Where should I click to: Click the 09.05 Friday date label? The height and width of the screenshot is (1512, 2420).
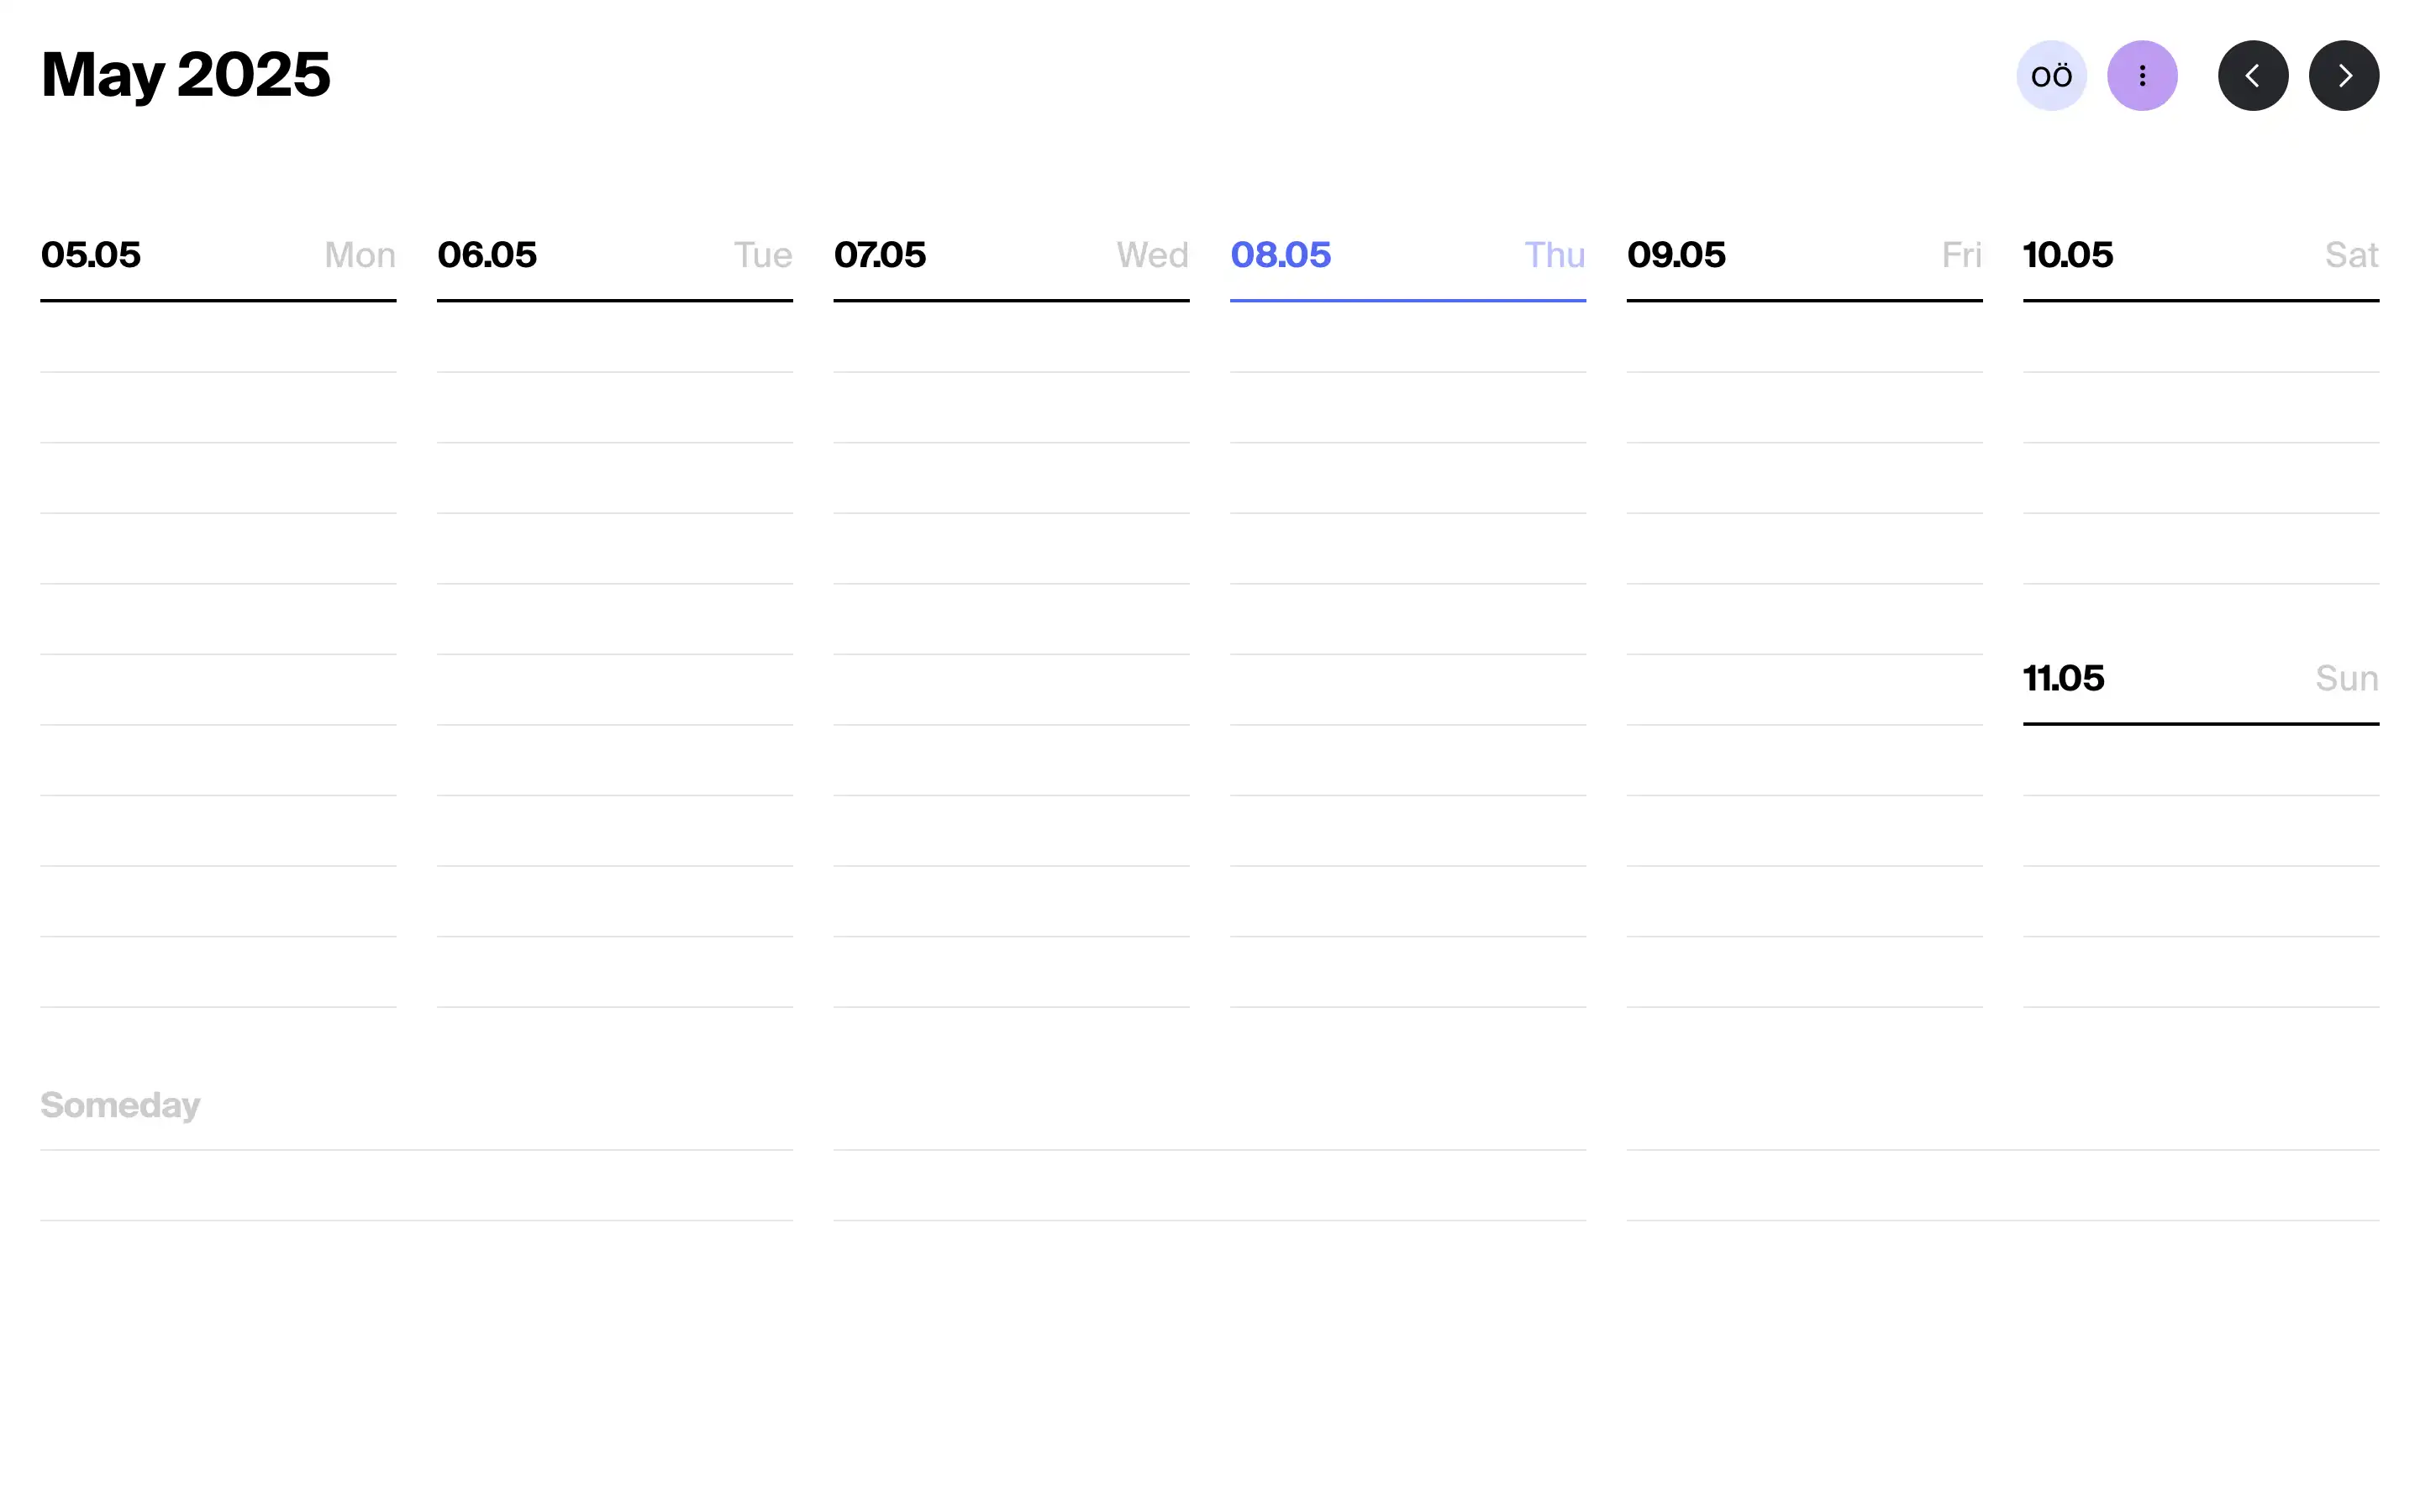pos(1676,255)
